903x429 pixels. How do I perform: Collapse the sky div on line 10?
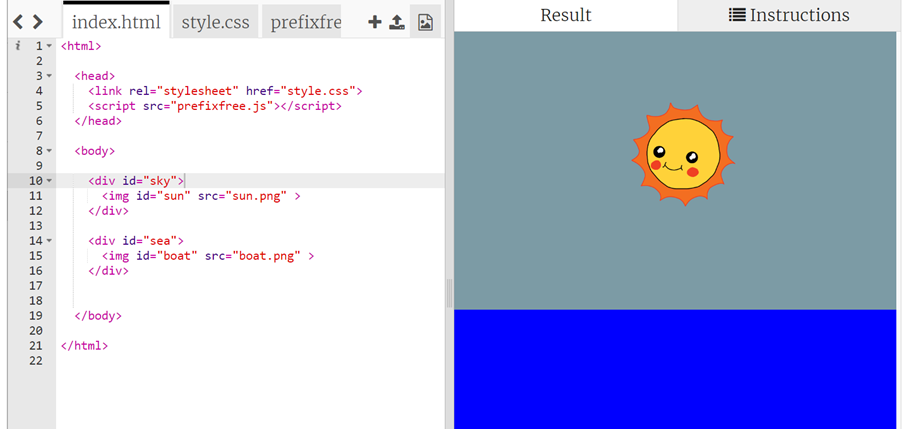49,181
